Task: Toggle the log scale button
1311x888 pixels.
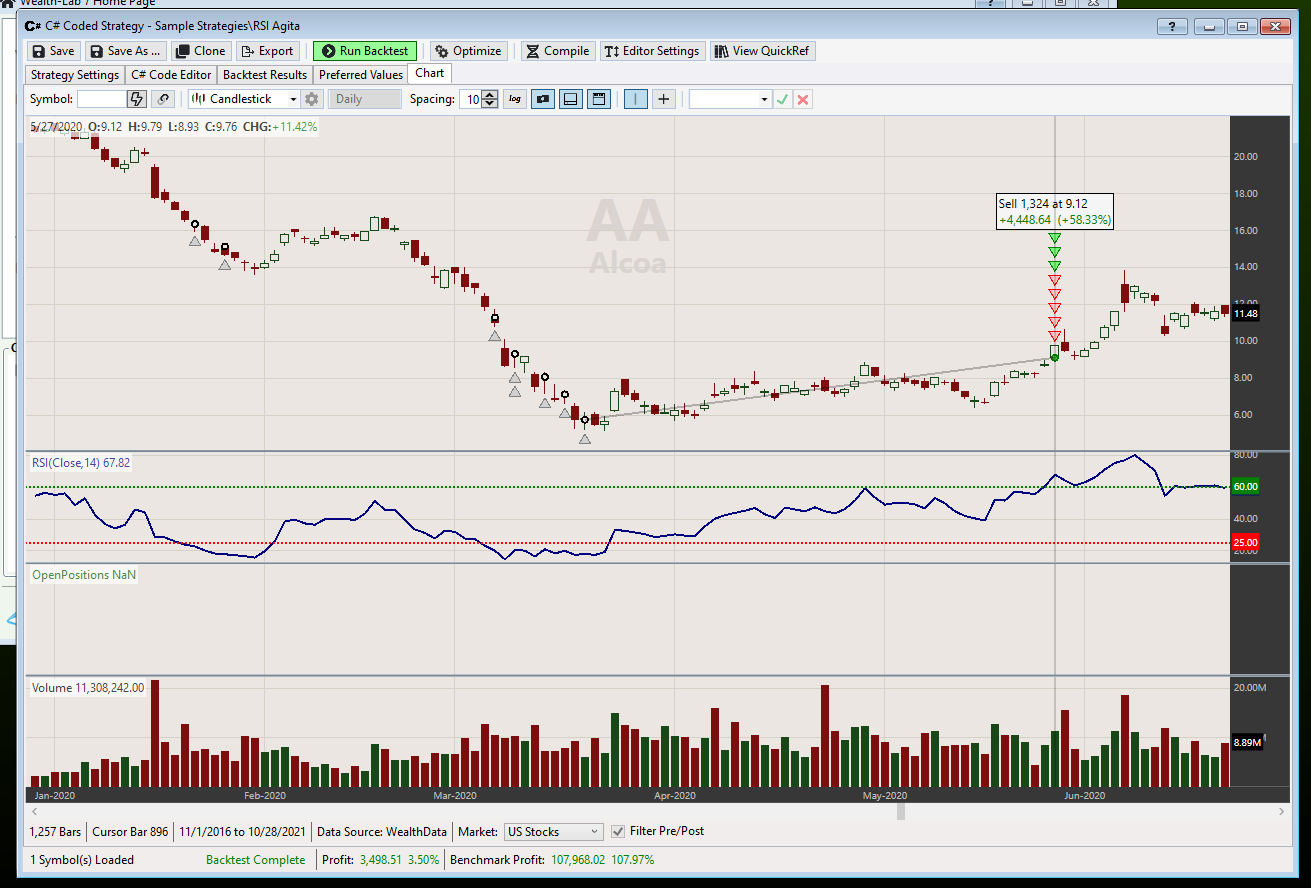Action: 515,99
